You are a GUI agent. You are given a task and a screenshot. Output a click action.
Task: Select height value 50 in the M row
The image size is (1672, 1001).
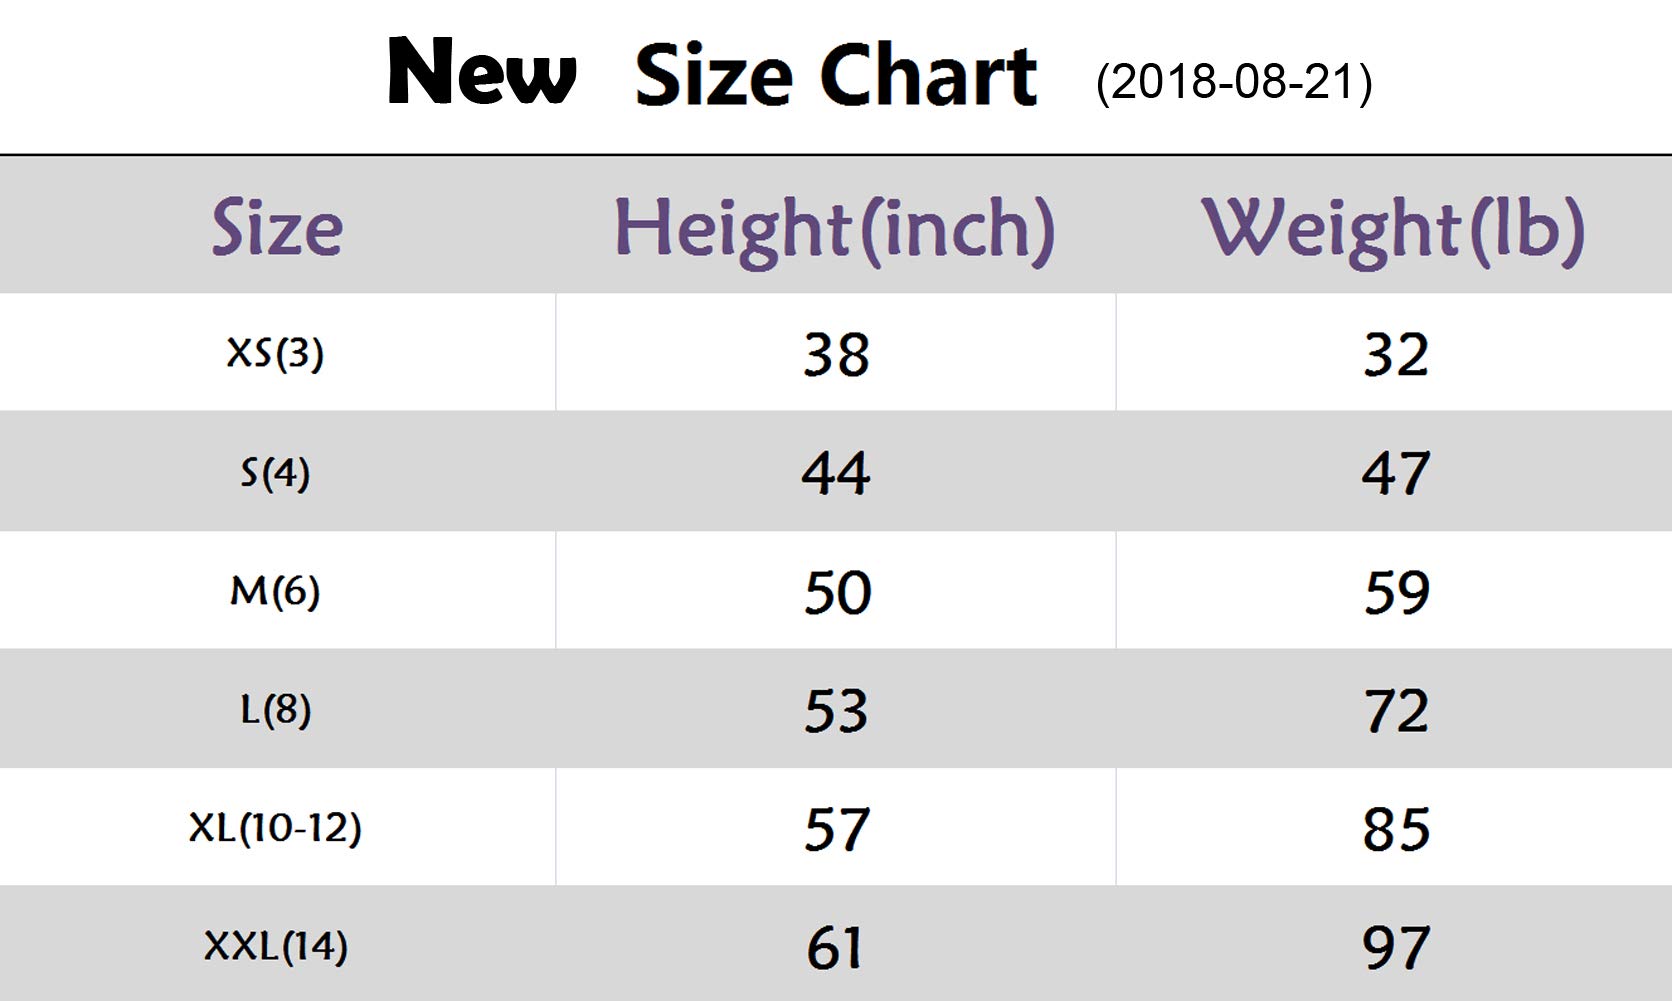click(837, 592)
